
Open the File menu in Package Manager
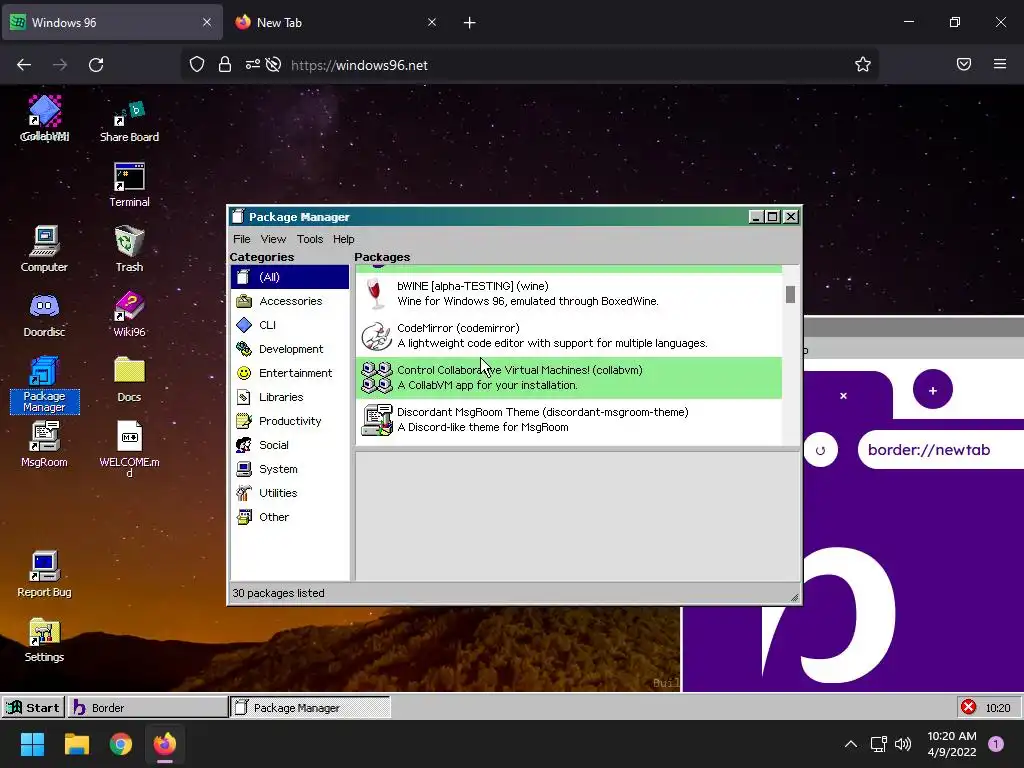(x=242, y=239)
